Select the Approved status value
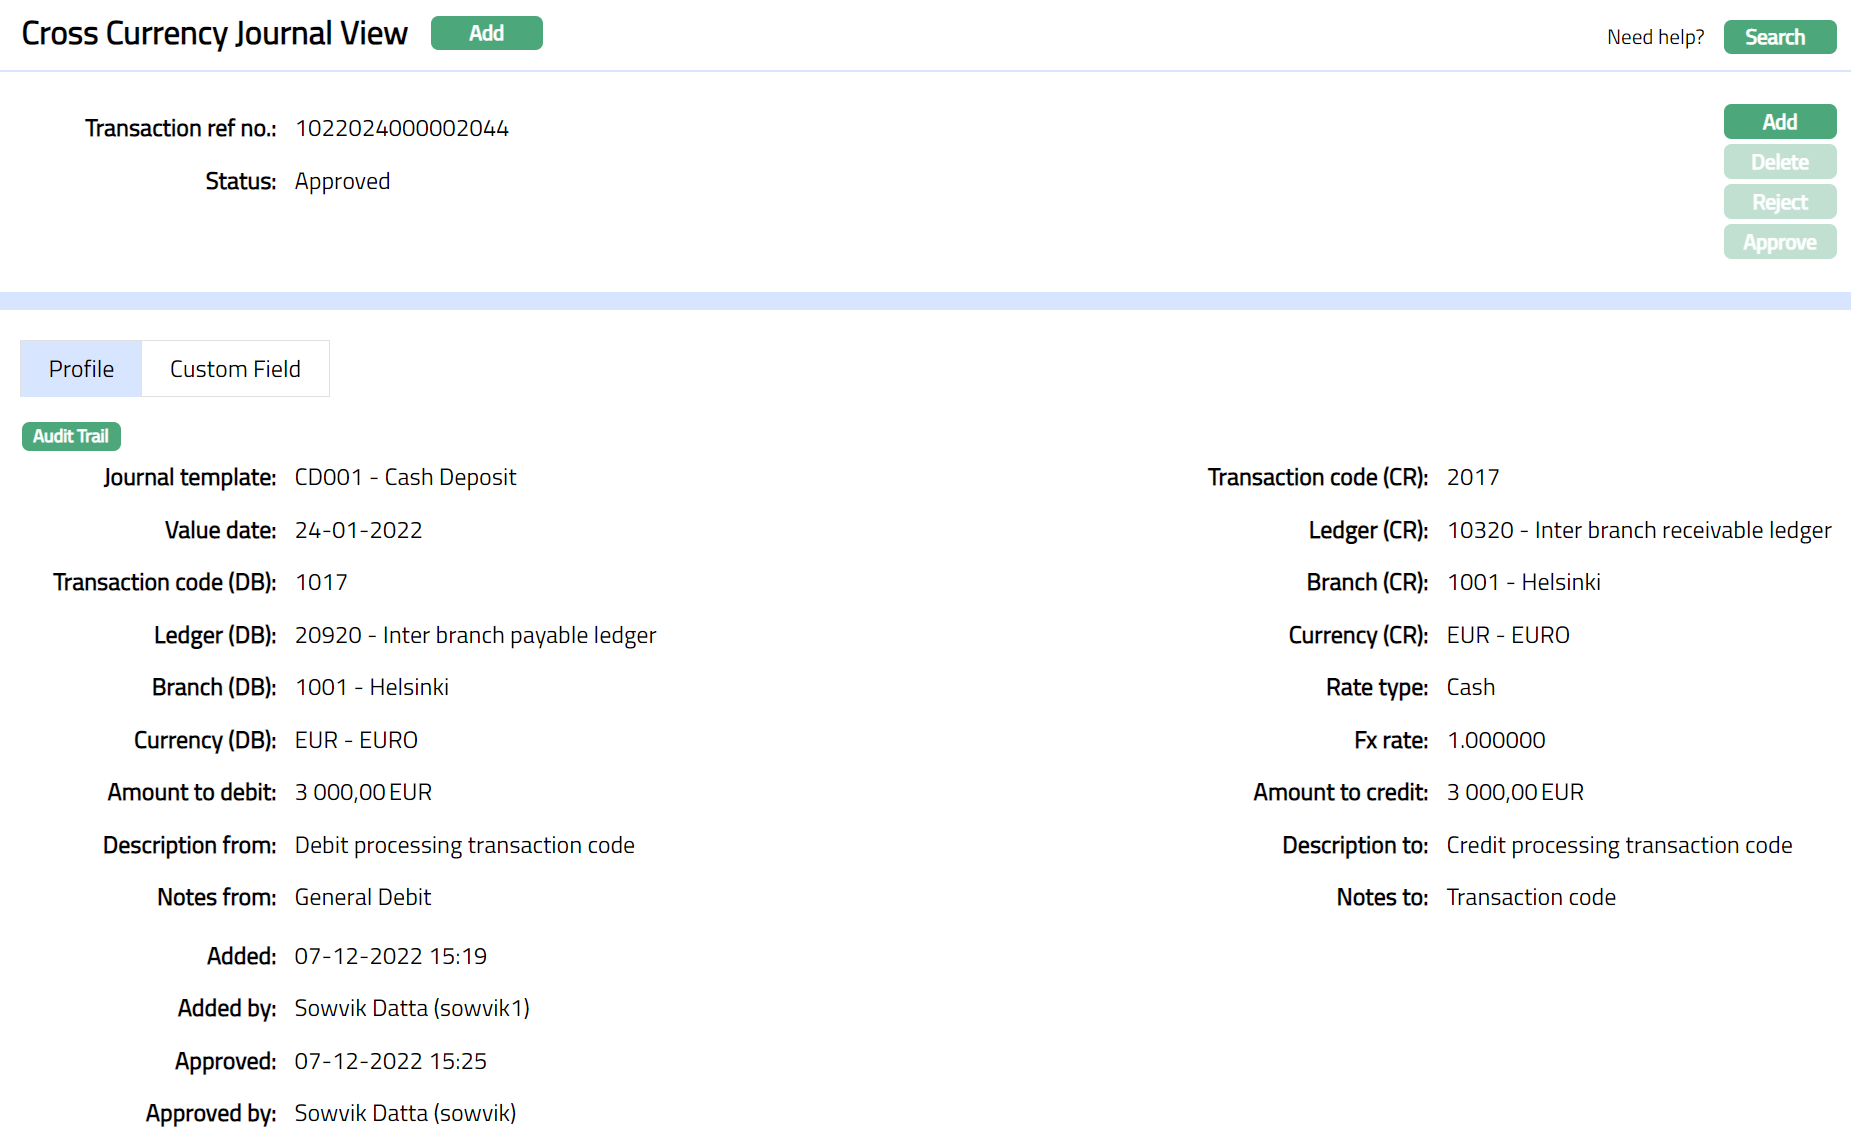 coord(342,182)
